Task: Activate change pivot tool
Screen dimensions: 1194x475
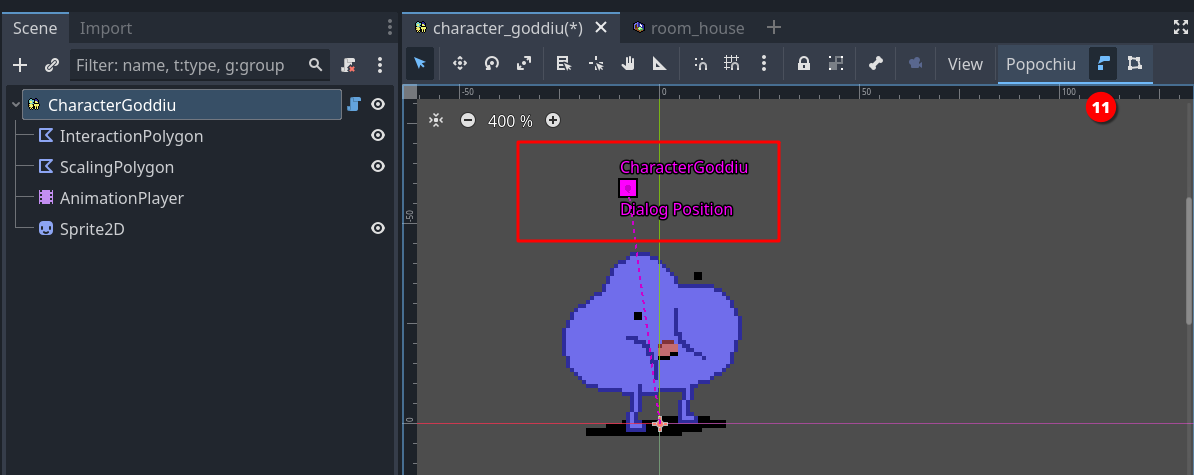Action: (596, 64)
